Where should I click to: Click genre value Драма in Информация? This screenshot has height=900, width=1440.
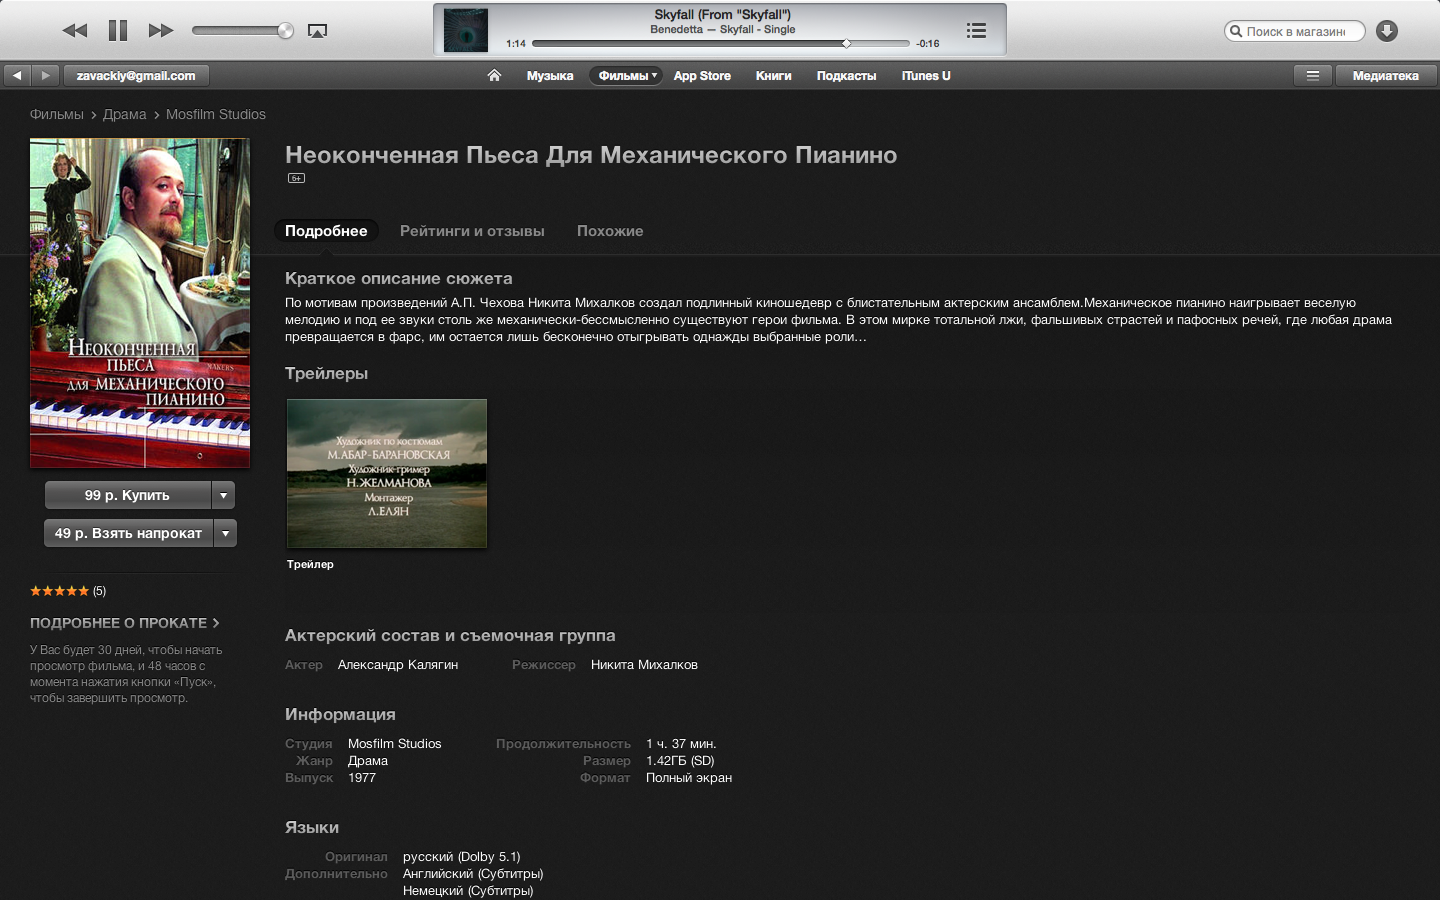pyautogui.click(x=368, y=761)
